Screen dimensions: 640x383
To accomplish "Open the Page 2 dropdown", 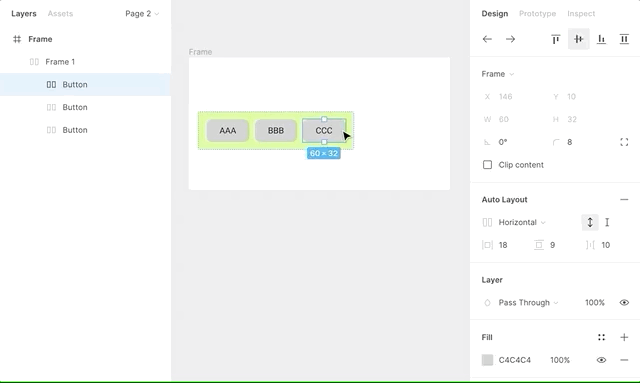I will (142, 14).
